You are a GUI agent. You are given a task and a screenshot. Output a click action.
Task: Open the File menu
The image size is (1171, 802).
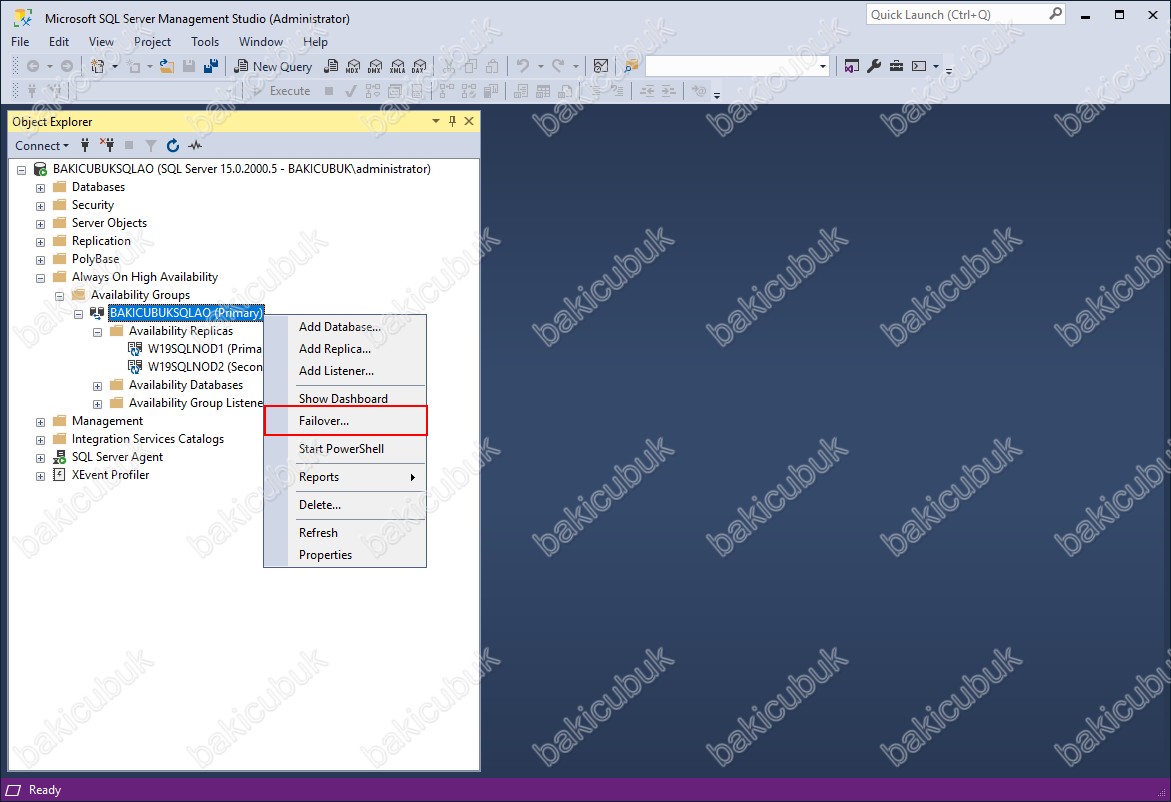pyautogui.click(x=20, y=42)
